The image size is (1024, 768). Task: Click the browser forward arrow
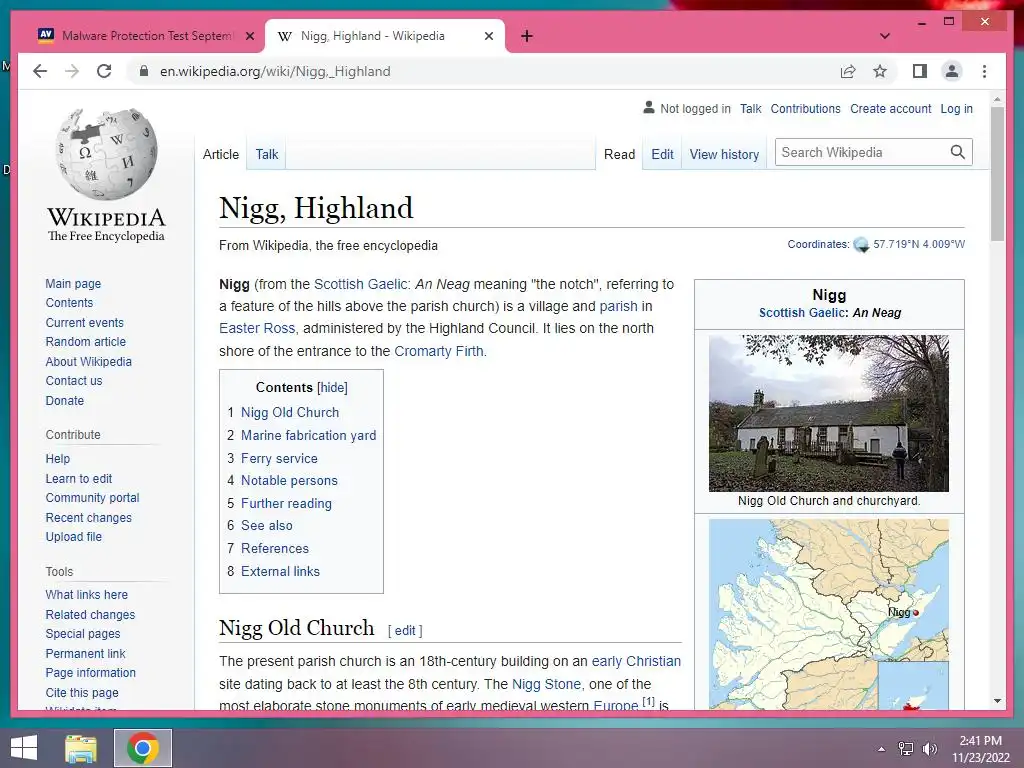72,71
